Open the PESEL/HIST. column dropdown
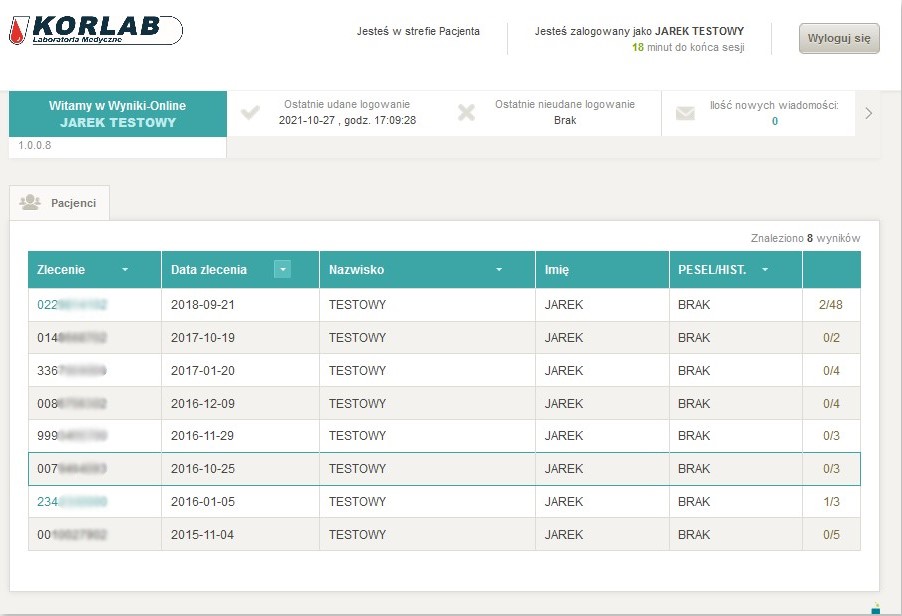 [765, 270]
